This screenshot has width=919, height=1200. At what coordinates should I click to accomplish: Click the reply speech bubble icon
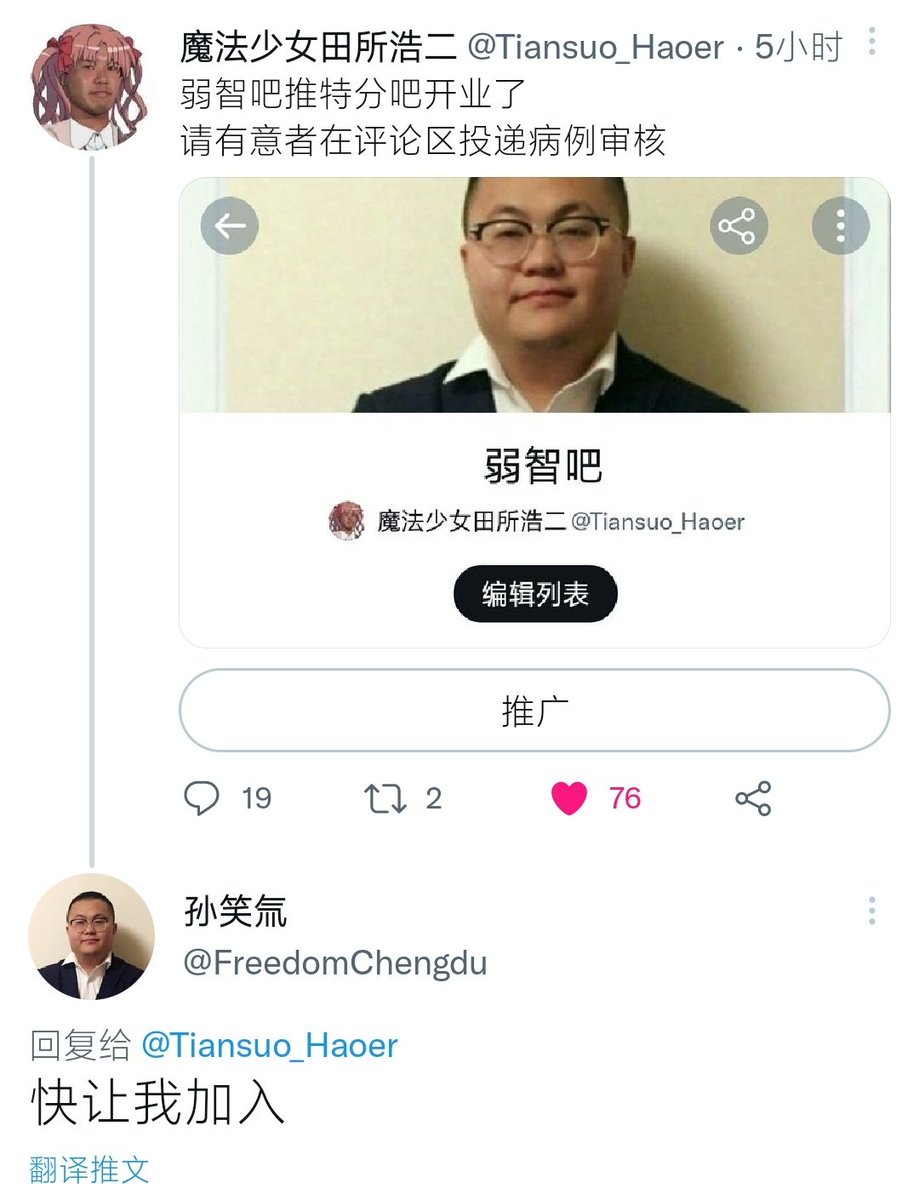(203, 798)
